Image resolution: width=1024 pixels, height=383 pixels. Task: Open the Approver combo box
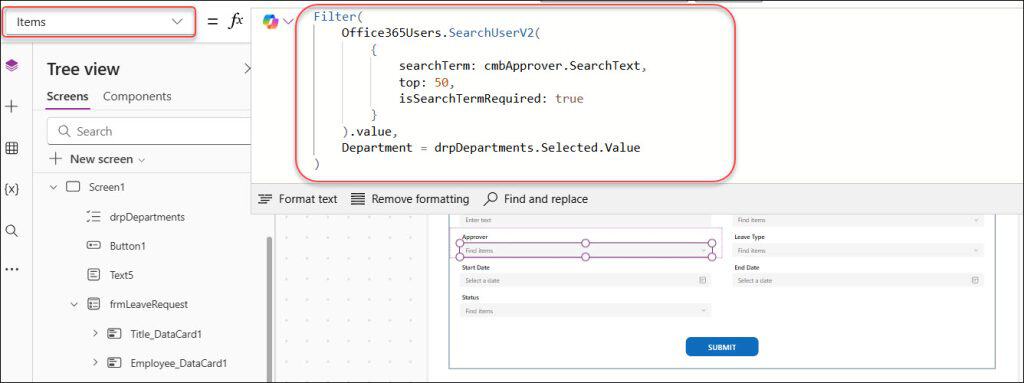point(586,250)
